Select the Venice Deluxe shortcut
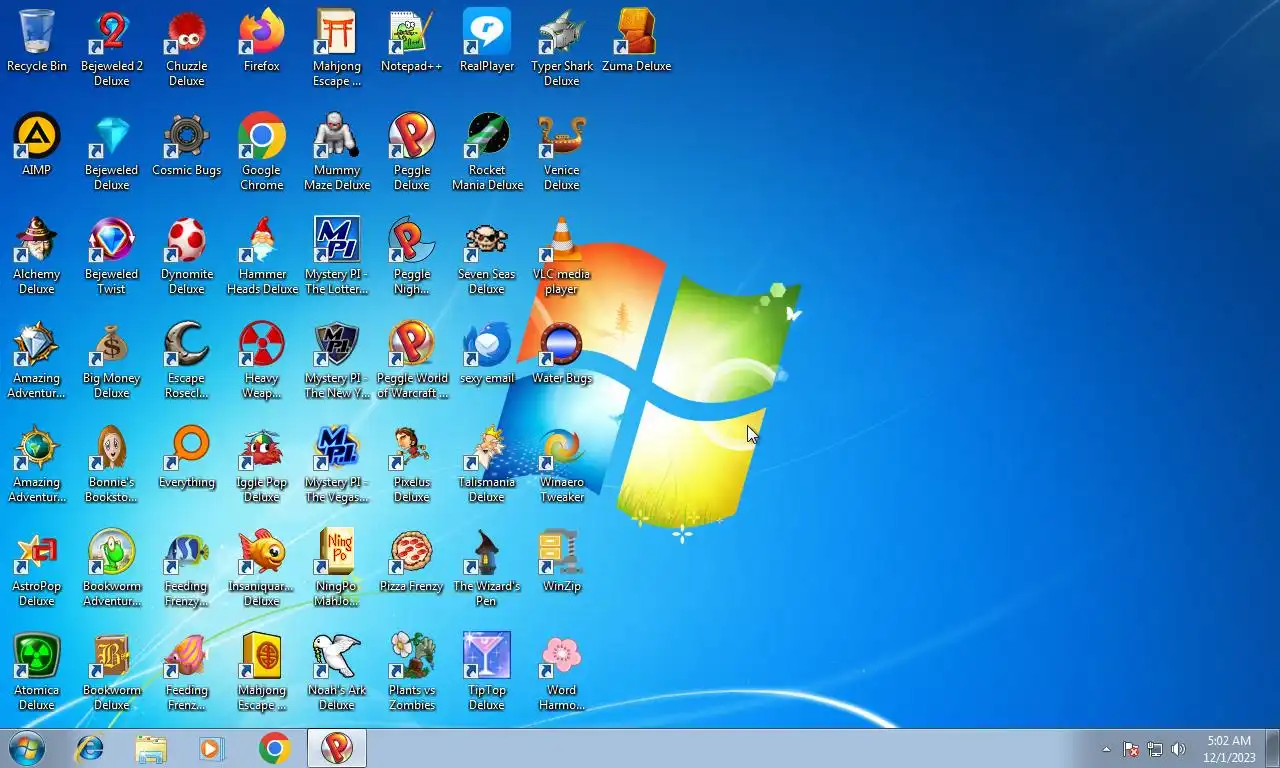Image resolution: width=1280 pixels, height=768 pixels. (562, 152)
